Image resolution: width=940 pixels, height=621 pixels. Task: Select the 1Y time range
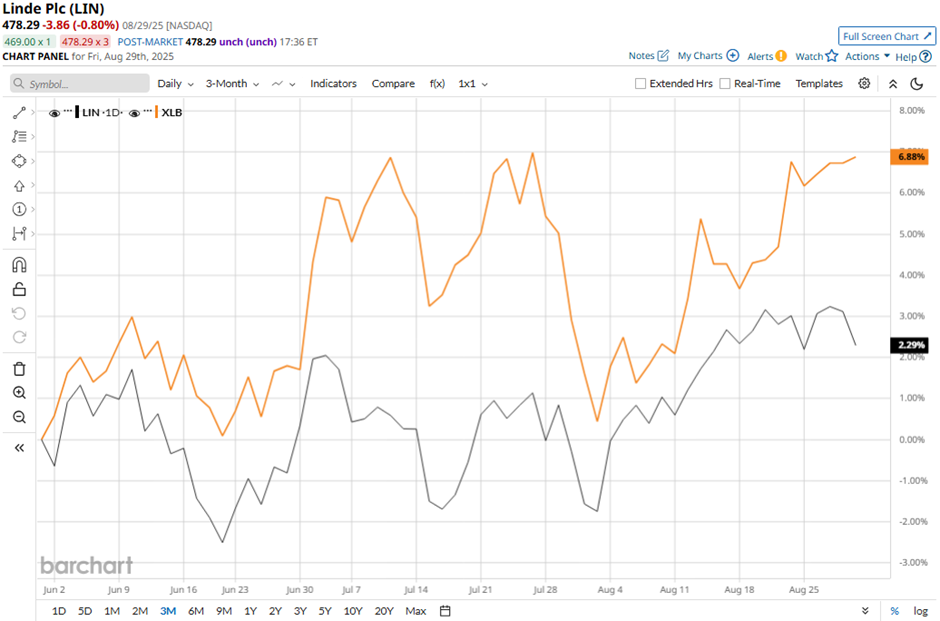coord(250,611)
